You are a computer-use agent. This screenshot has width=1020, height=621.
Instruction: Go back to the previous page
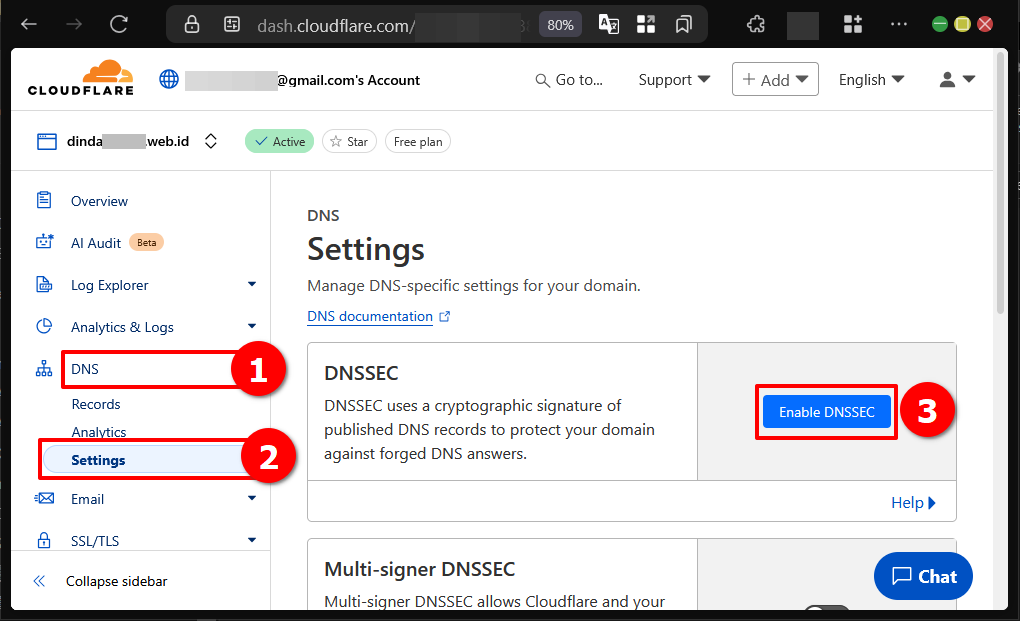click(x=29, y=25)
